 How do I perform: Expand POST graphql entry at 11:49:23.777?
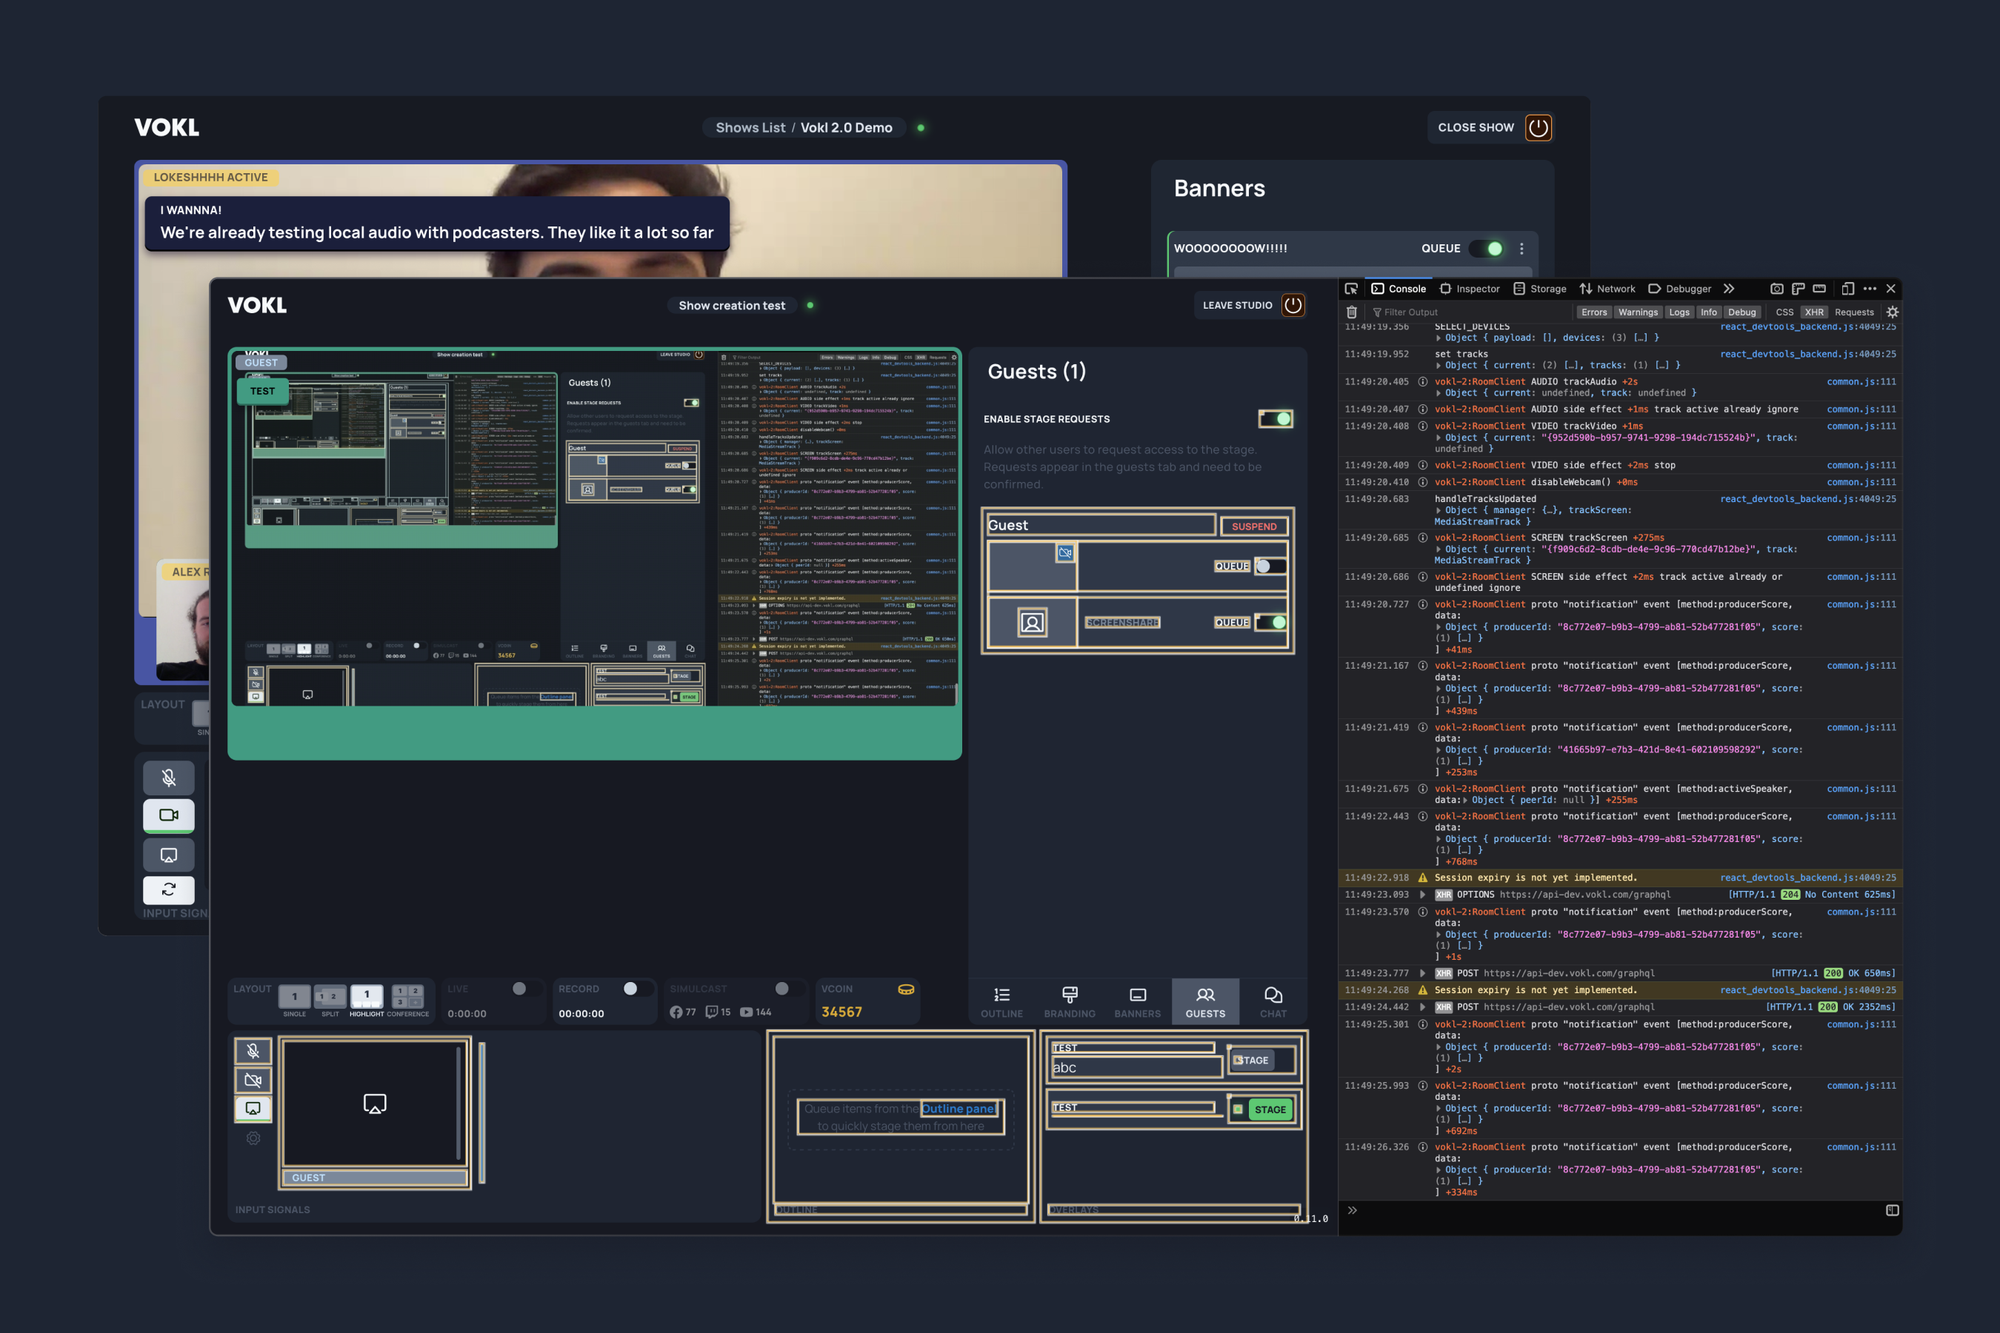pos(1422,973)
